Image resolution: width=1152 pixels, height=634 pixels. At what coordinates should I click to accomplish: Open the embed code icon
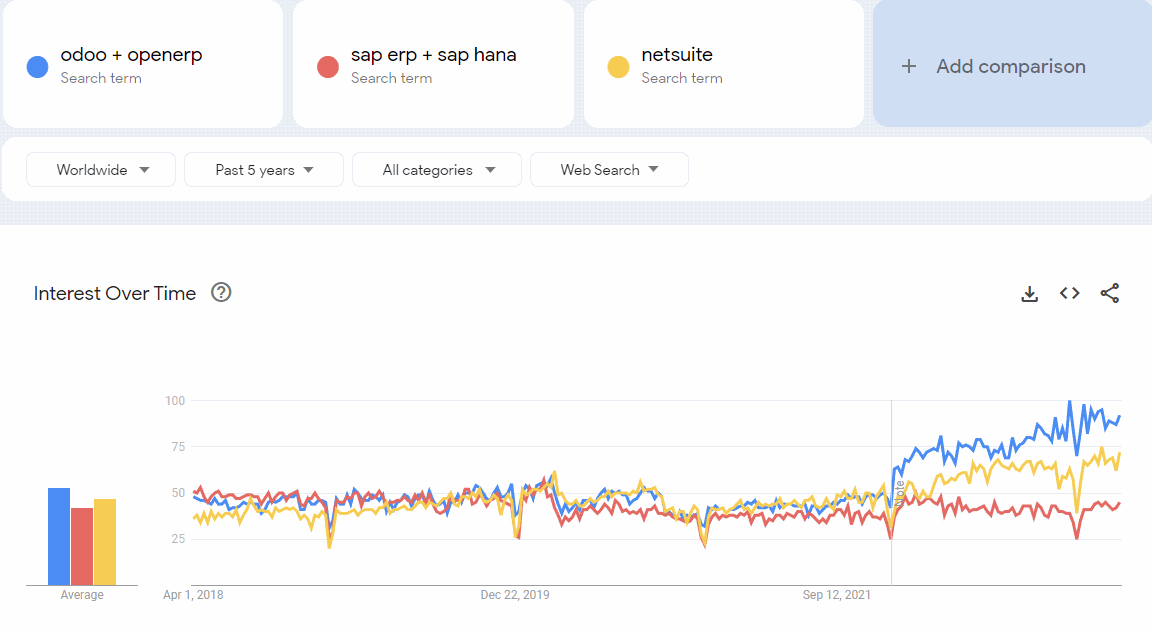1069,293
